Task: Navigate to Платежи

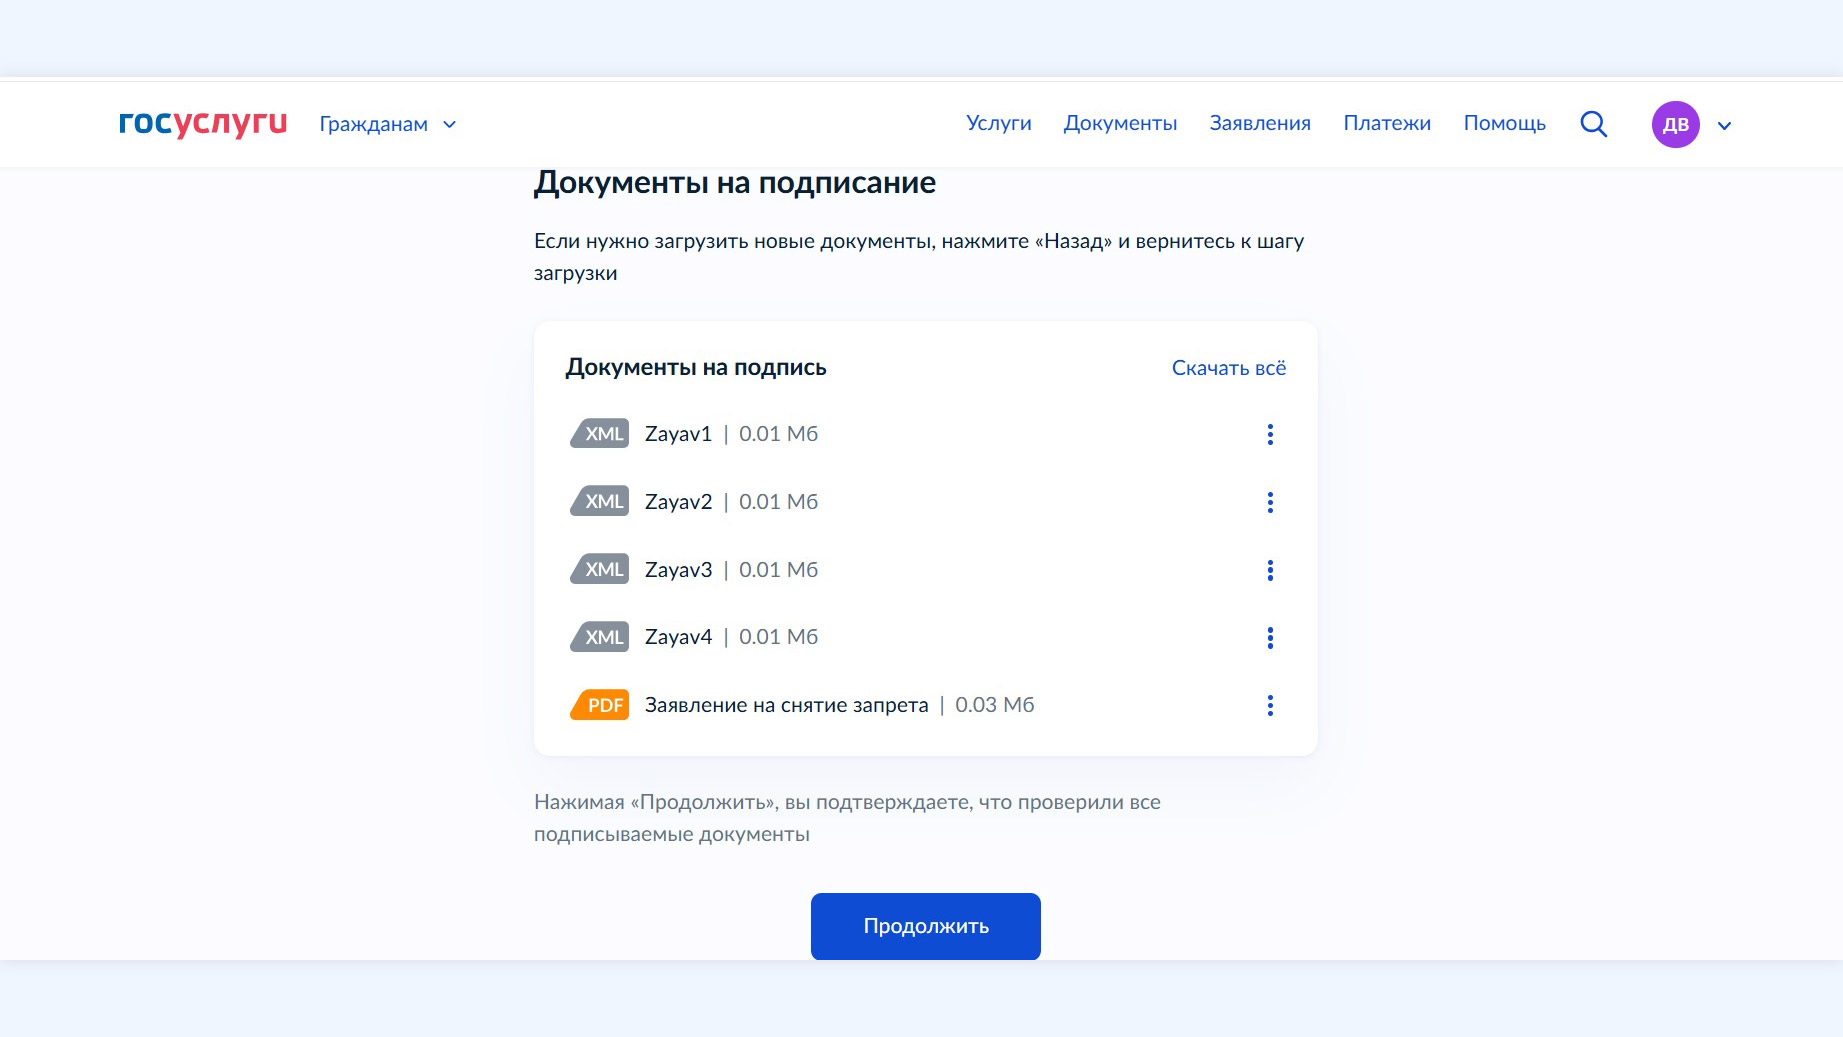Action: [x=1386, y=123]
